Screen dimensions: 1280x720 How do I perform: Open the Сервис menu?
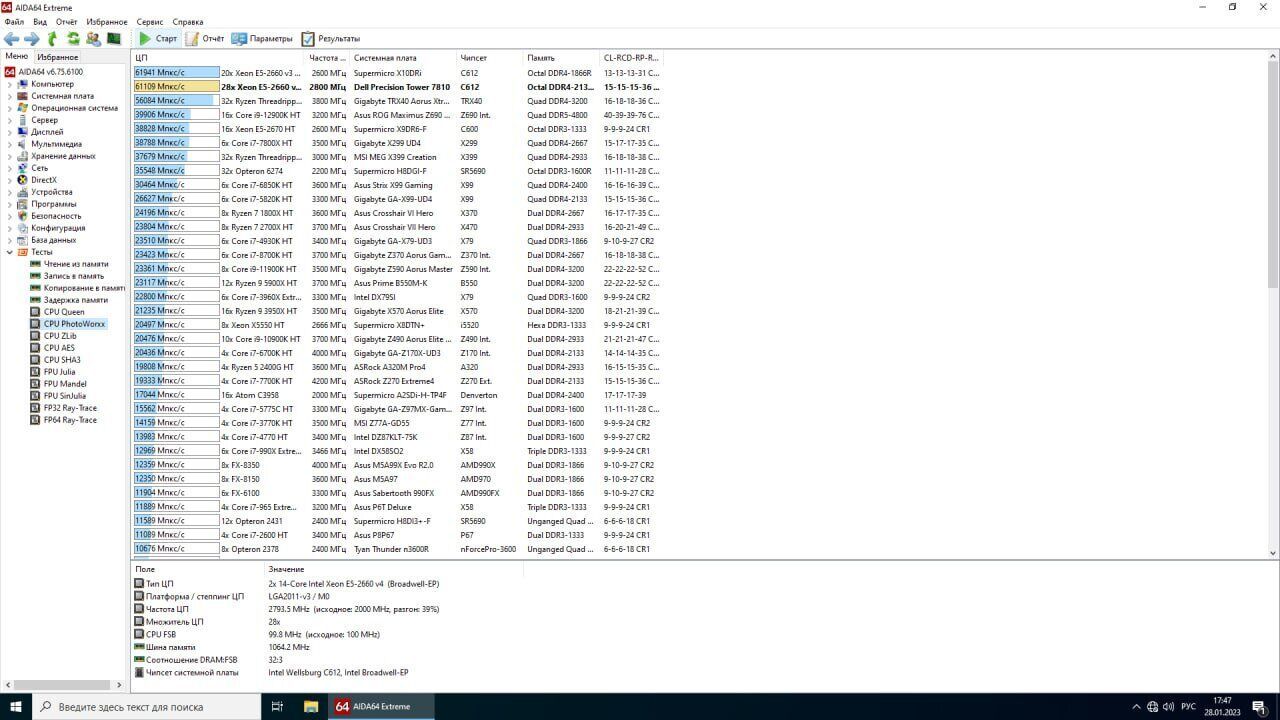[x=150, y=22]
